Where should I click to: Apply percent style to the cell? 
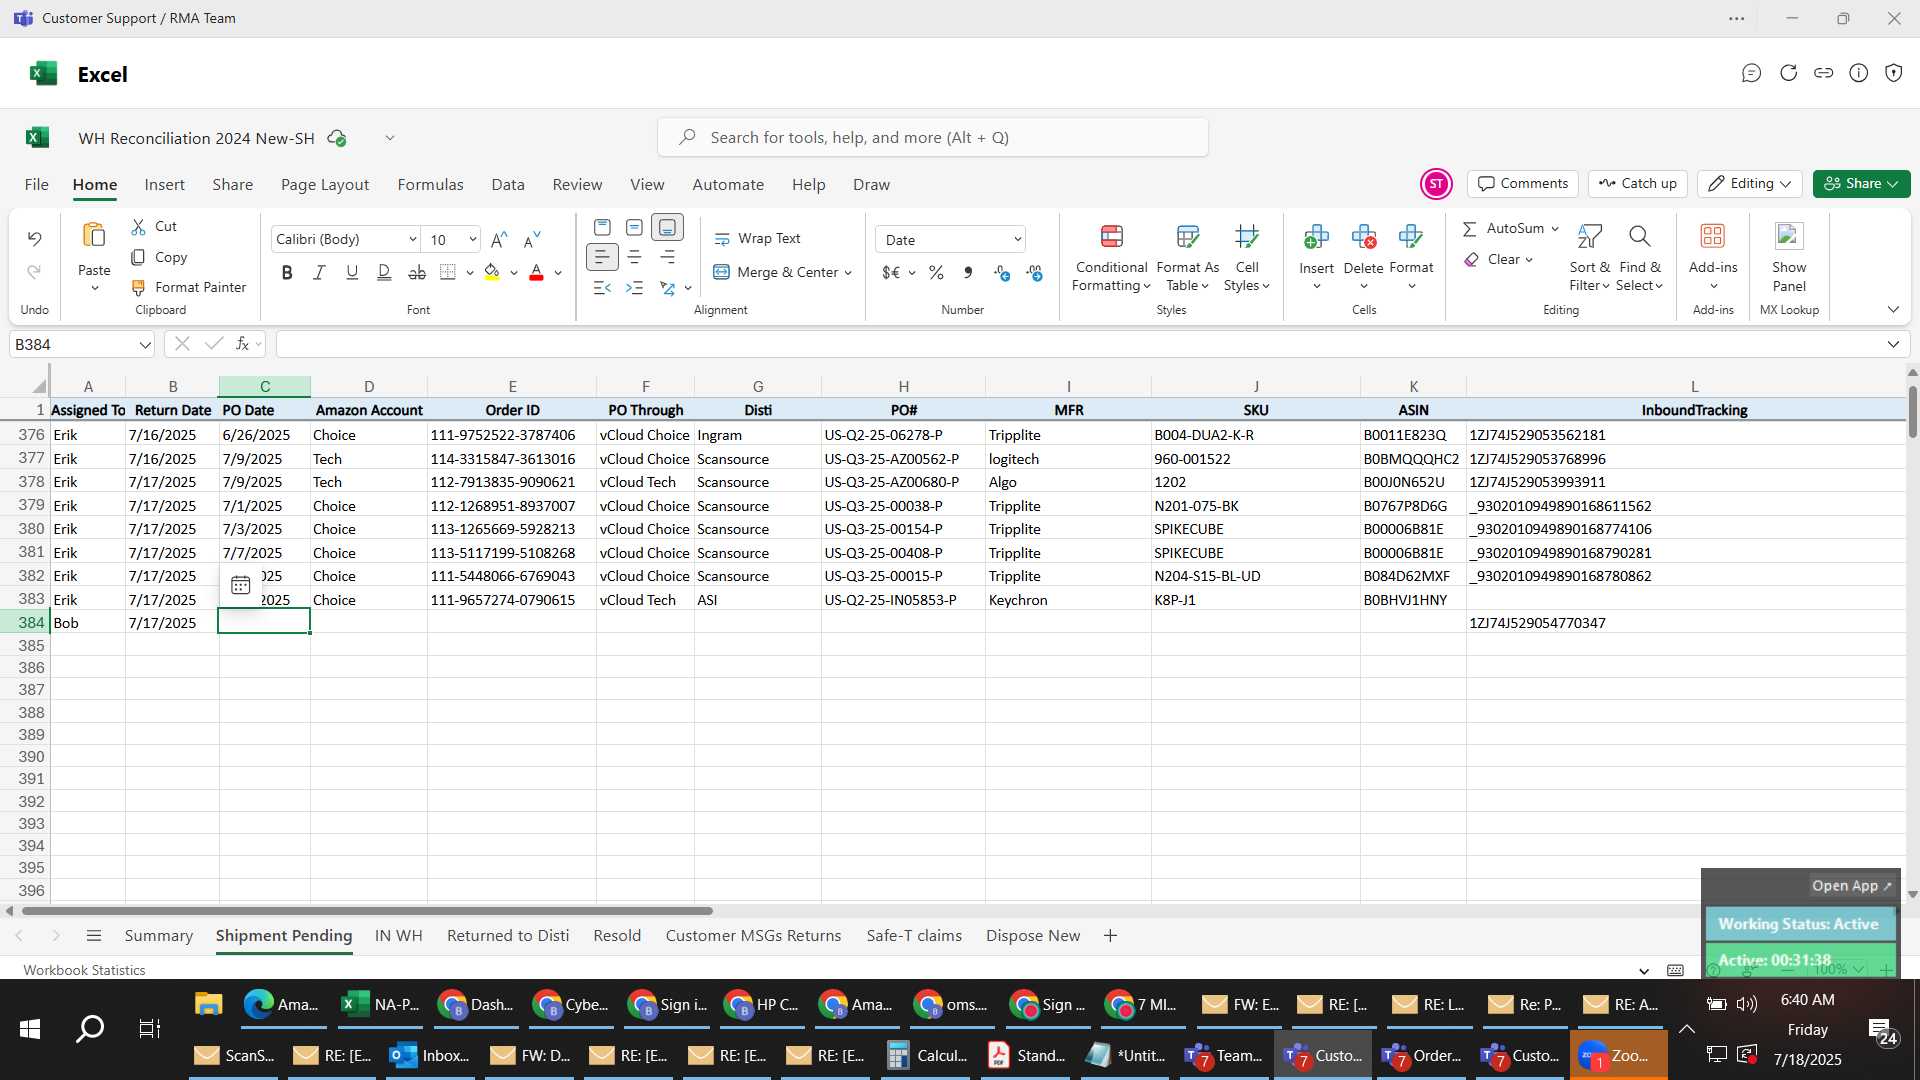(x=936, y=273)
